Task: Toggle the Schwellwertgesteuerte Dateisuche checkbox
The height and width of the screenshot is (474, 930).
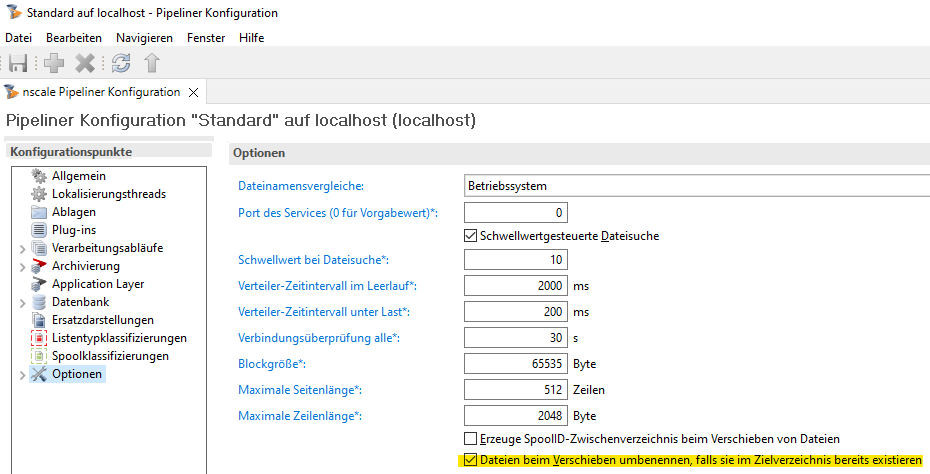Action: pos(472,236)
